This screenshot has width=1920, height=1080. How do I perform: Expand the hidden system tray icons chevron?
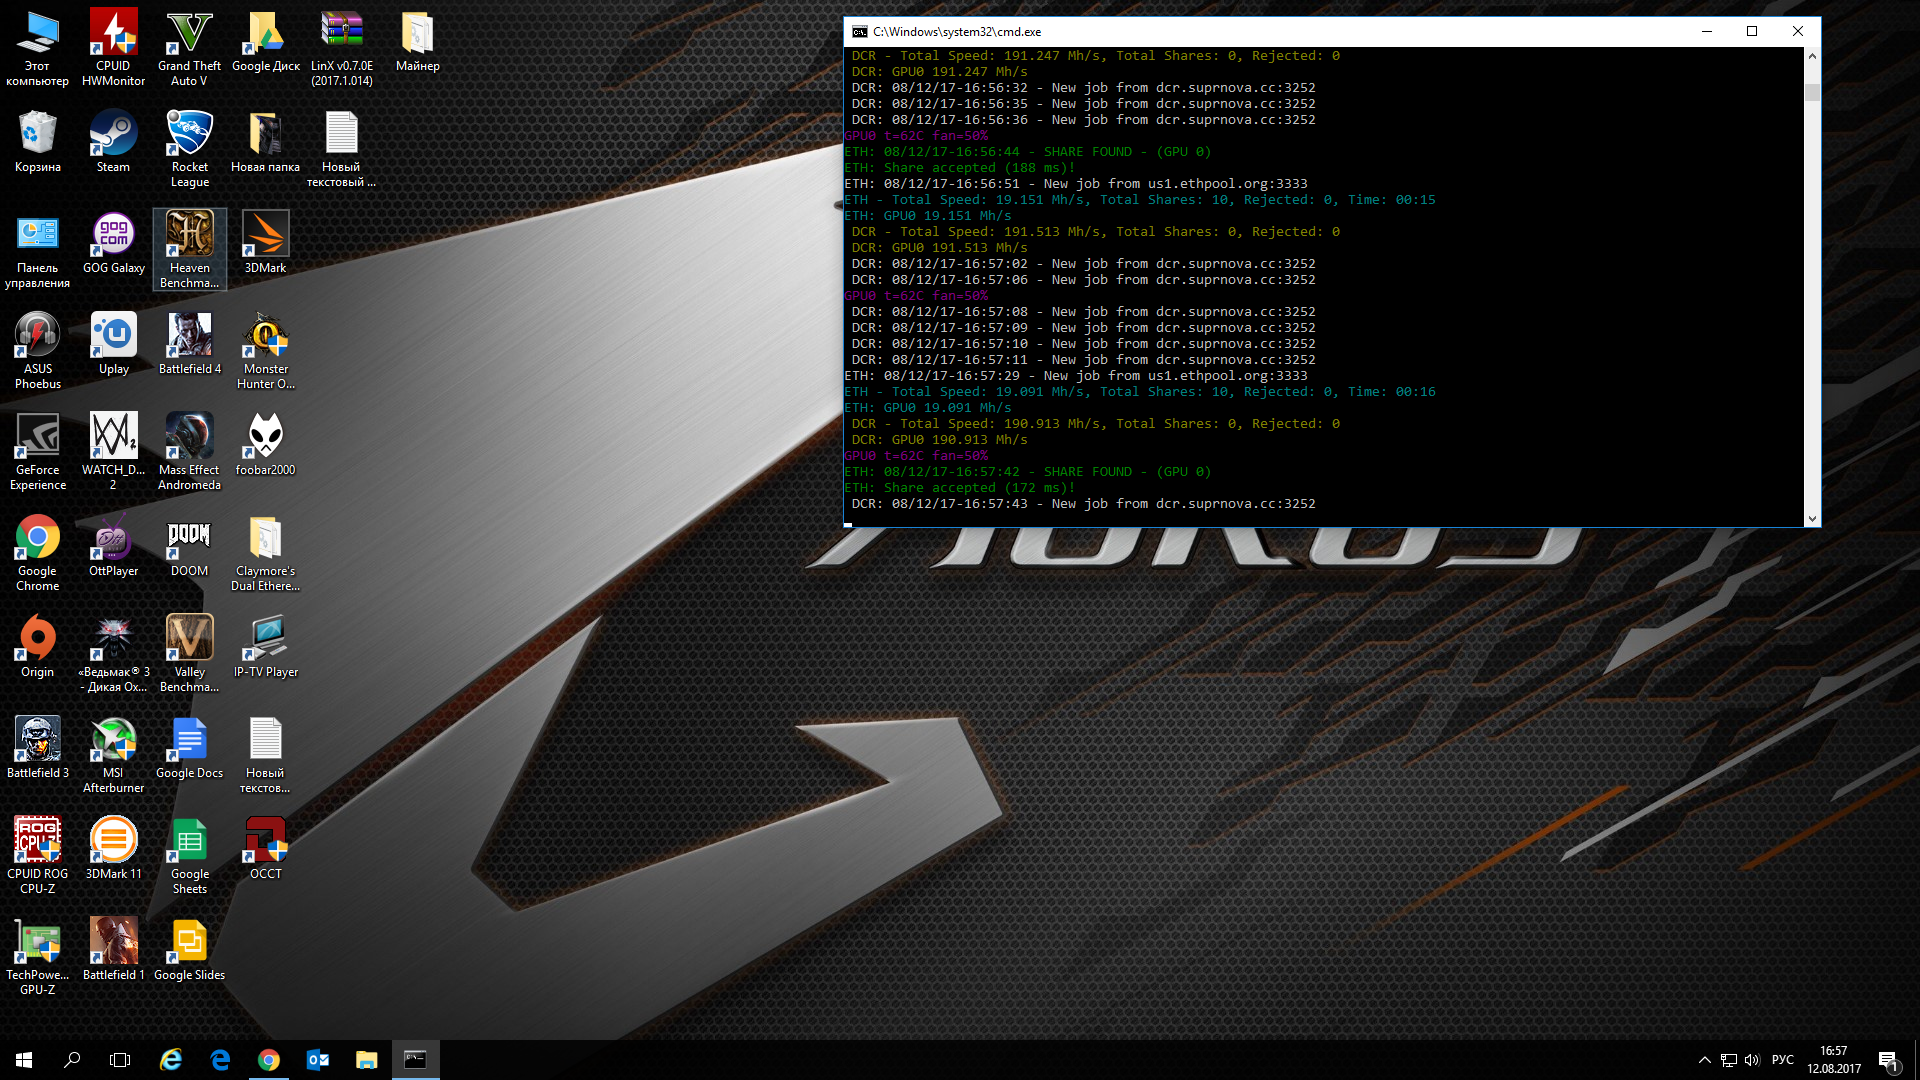pyautogui.click(x=1704, y=1060)
